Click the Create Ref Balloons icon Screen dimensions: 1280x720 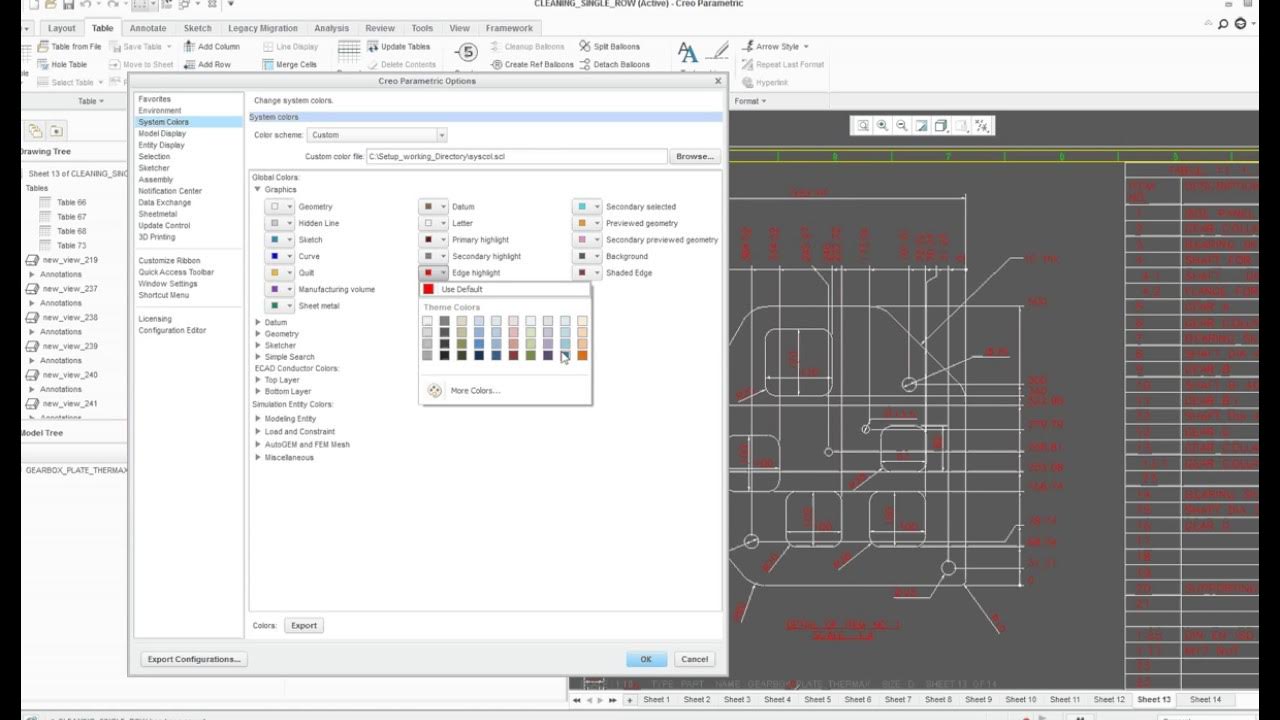tap(496, 64)
